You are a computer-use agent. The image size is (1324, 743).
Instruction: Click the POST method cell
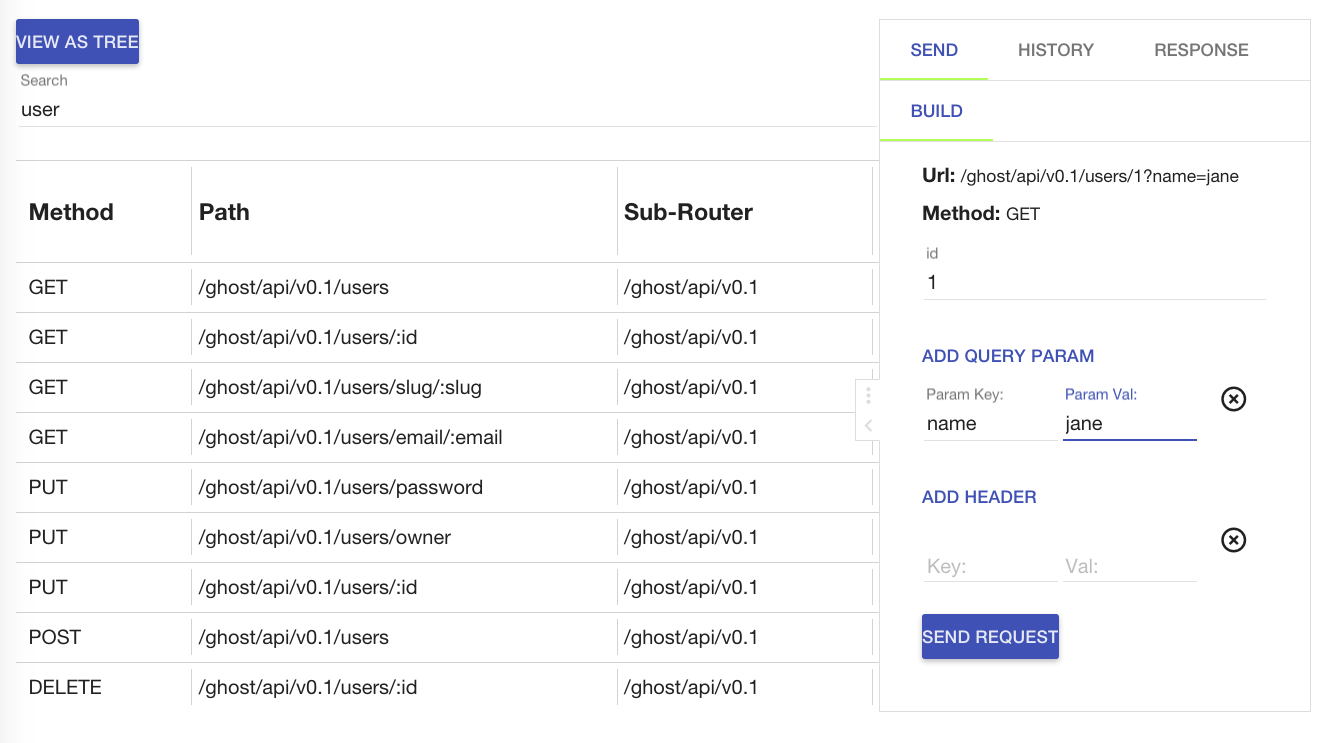[x=55, y=638]
